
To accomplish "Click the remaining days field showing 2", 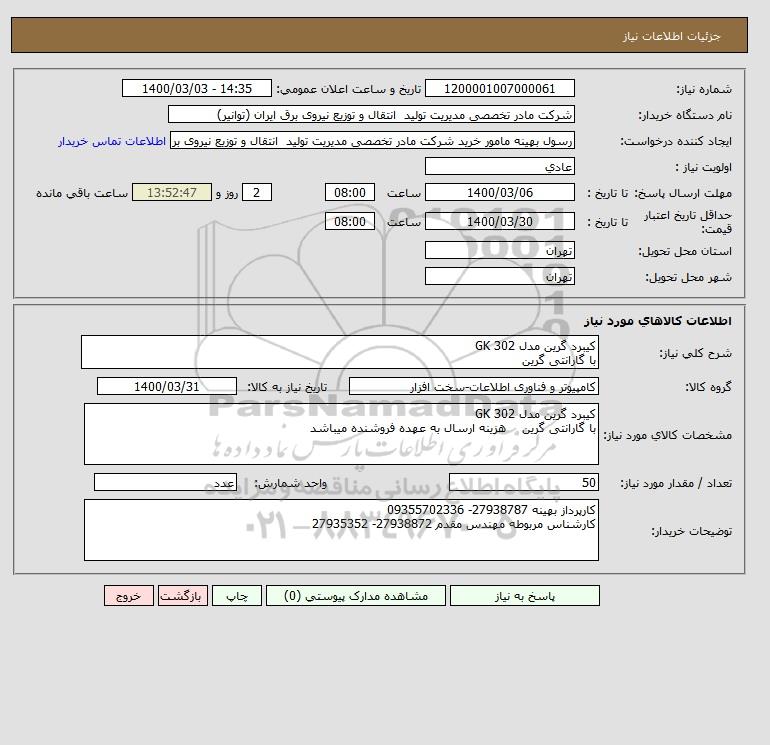I will coord(256,193).
